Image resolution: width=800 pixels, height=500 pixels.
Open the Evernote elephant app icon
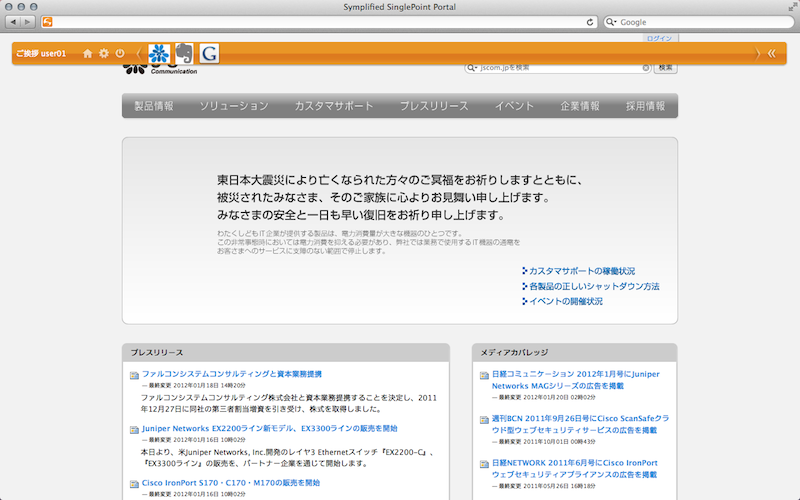pyautogui.click(x=184, y=54)
